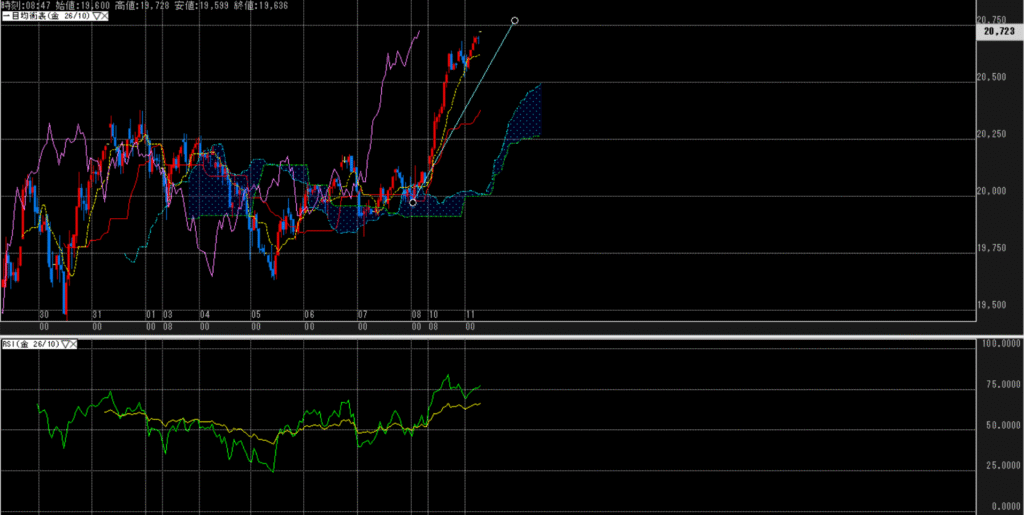Select the trendline's upper endpoint circle handle
1024x515 pixels.
click(515, 20)
